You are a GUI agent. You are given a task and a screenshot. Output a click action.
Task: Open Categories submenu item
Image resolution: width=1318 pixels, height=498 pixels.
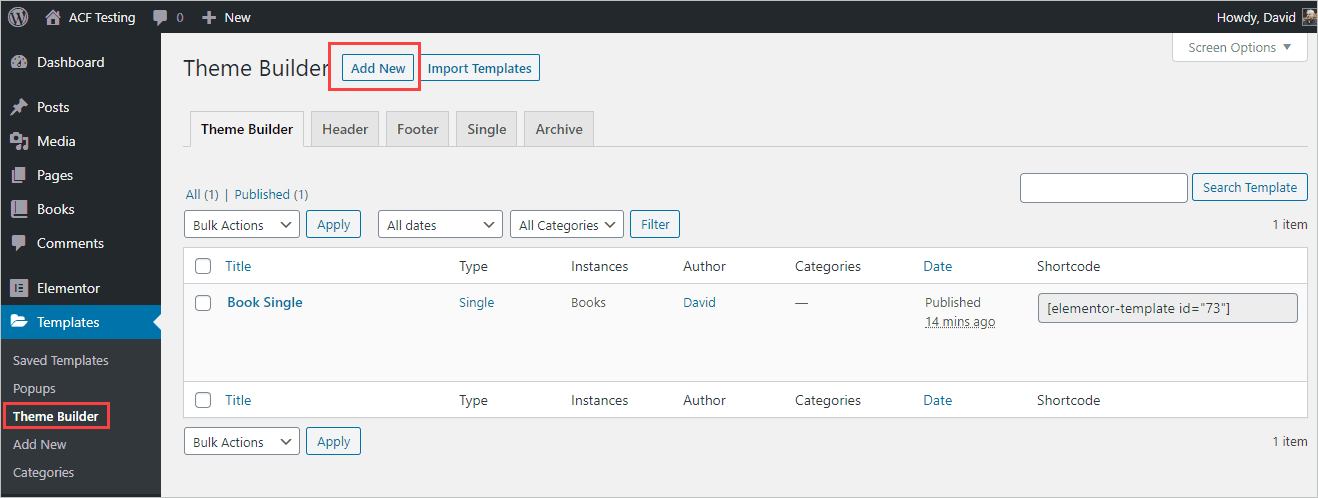pos(44,472)
